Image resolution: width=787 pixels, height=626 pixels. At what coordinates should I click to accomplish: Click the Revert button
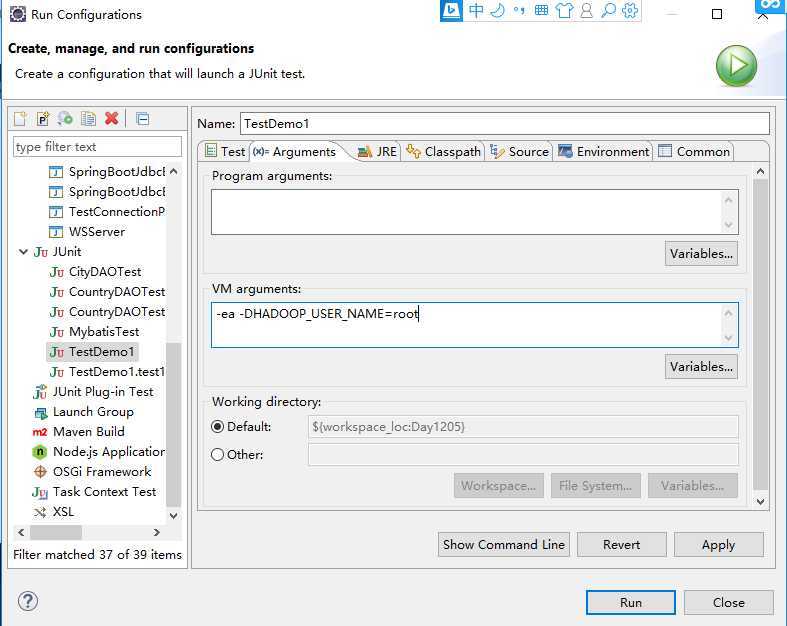click(x=621, y=545)
